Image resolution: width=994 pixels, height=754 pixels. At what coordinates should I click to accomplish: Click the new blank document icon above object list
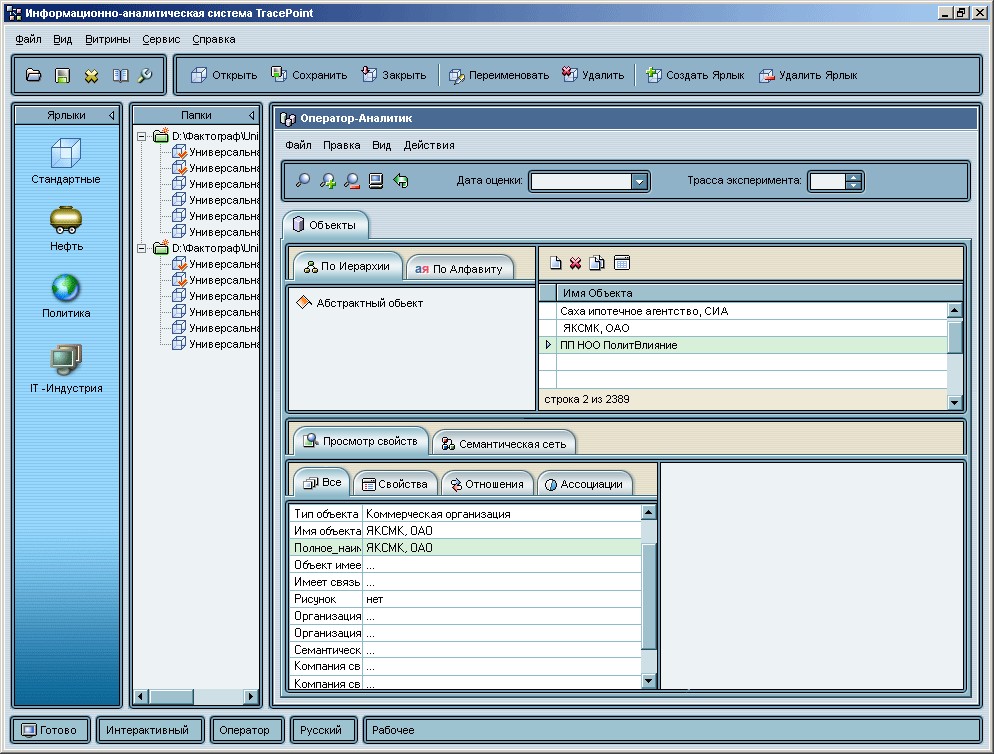555,263
